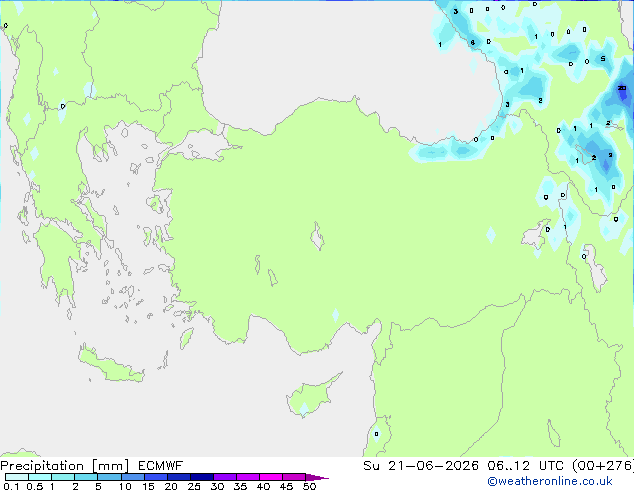
Task: Click the island of Crete on map
Action: point(110,365)
